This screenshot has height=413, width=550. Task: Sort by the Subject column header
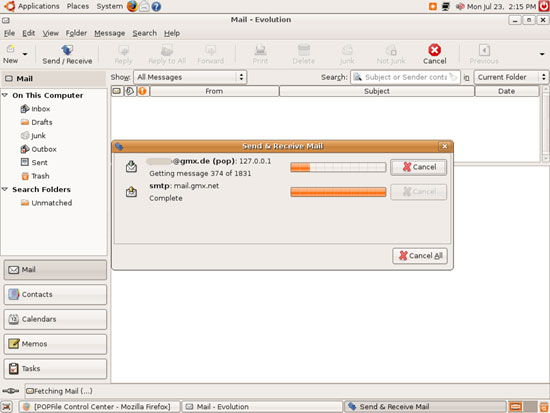[377, 91]
